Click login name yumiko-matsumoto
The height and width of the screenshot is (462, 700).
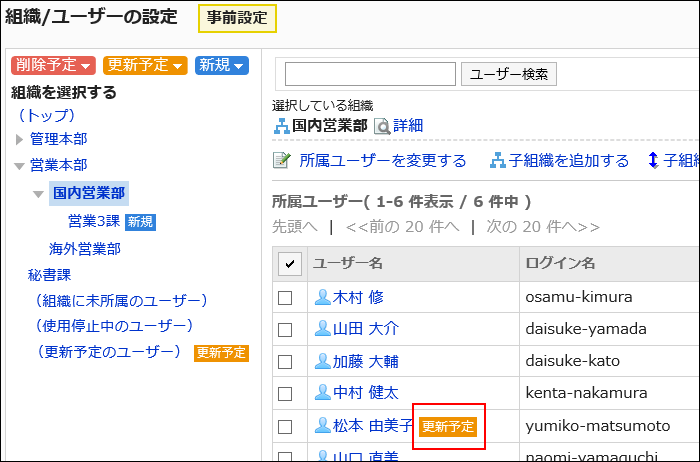(598, 426)
